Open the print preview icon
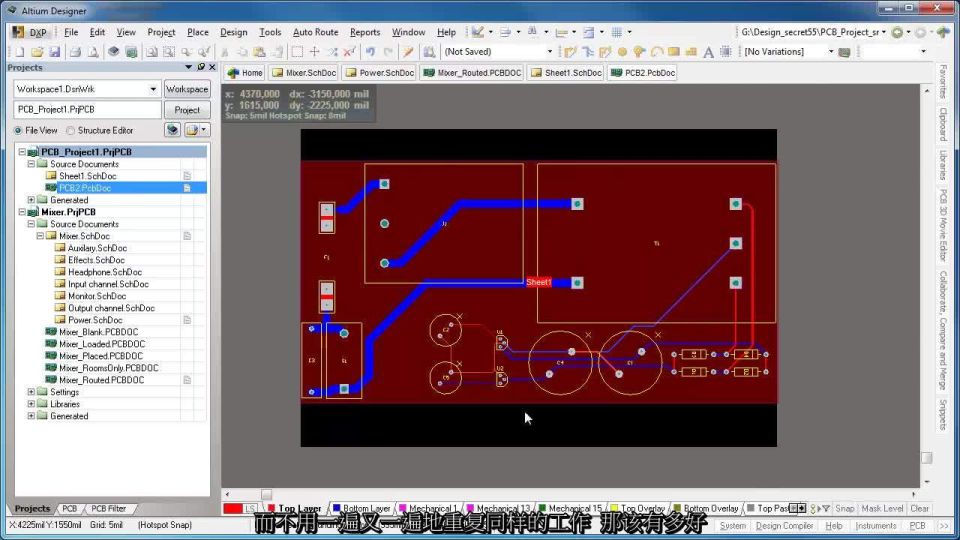The height and width of the screenshot is (540, 960). (92, 52)
